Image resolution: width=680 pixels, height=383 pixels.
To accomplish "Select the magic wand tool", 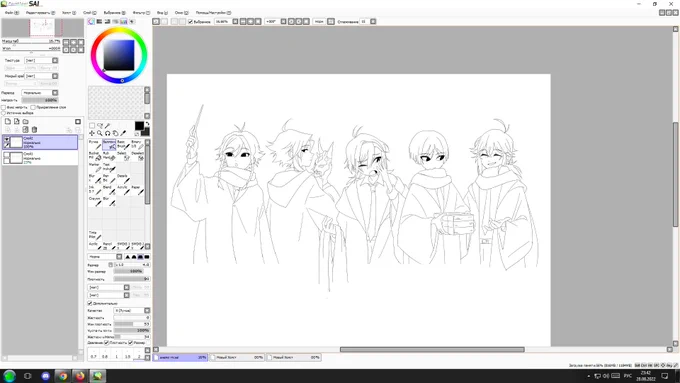I will click(108, 126).
